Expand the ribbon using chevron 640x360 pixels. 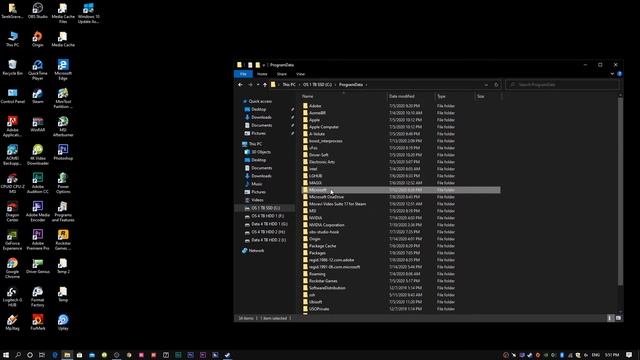coord(612,74)
